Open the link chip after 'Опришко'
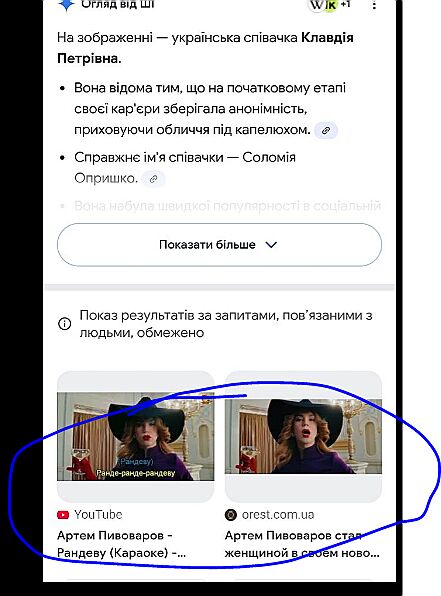Image resolution: width=441 pixels, height=596 pixels. 154,179
